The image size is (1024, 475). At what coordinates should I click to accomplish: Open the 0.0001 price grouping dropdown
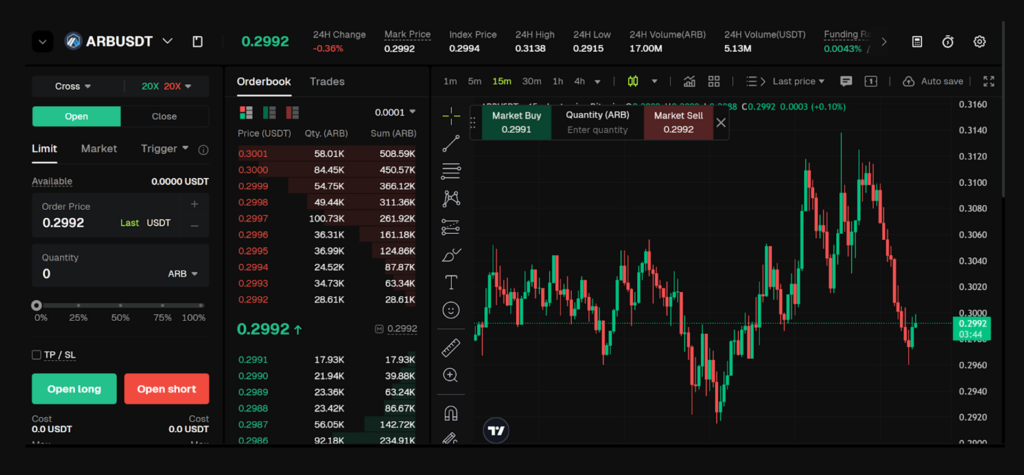(x=395, y=112)
